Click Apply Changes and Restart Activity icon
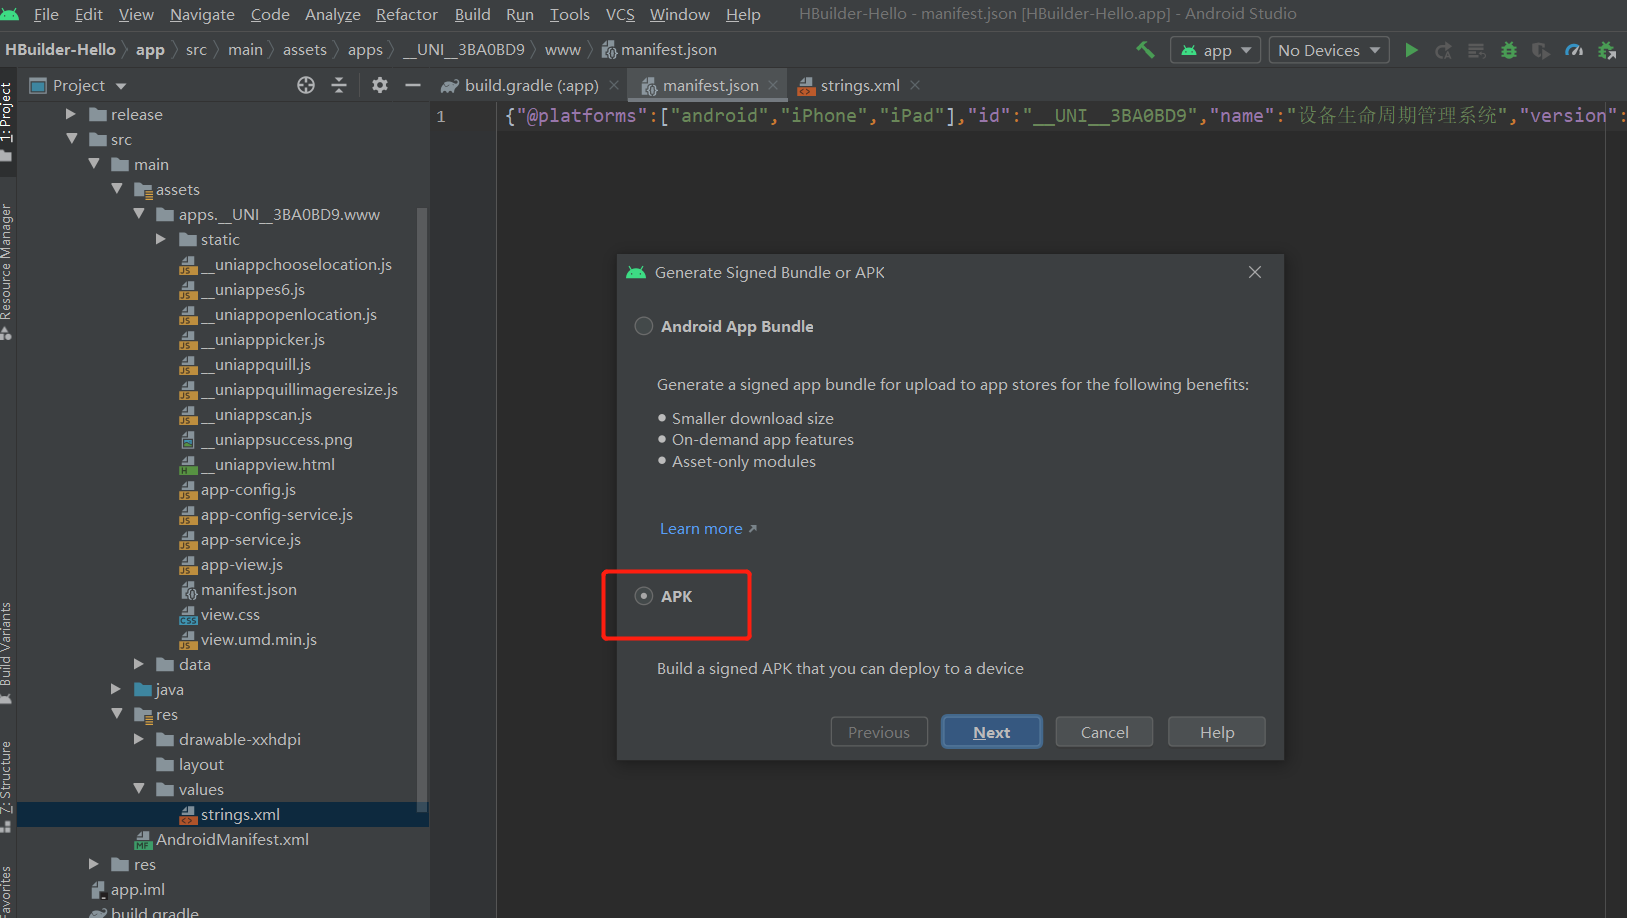This screenshot has width=1627, height=918. (1443, 50)
